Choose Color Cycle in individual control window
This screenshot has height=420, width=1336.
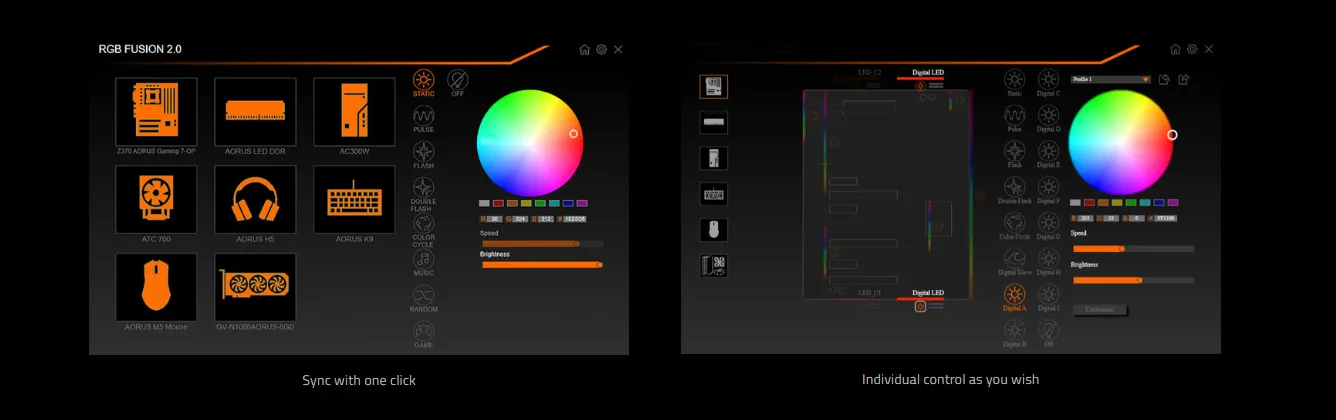tap(1014, 224)
